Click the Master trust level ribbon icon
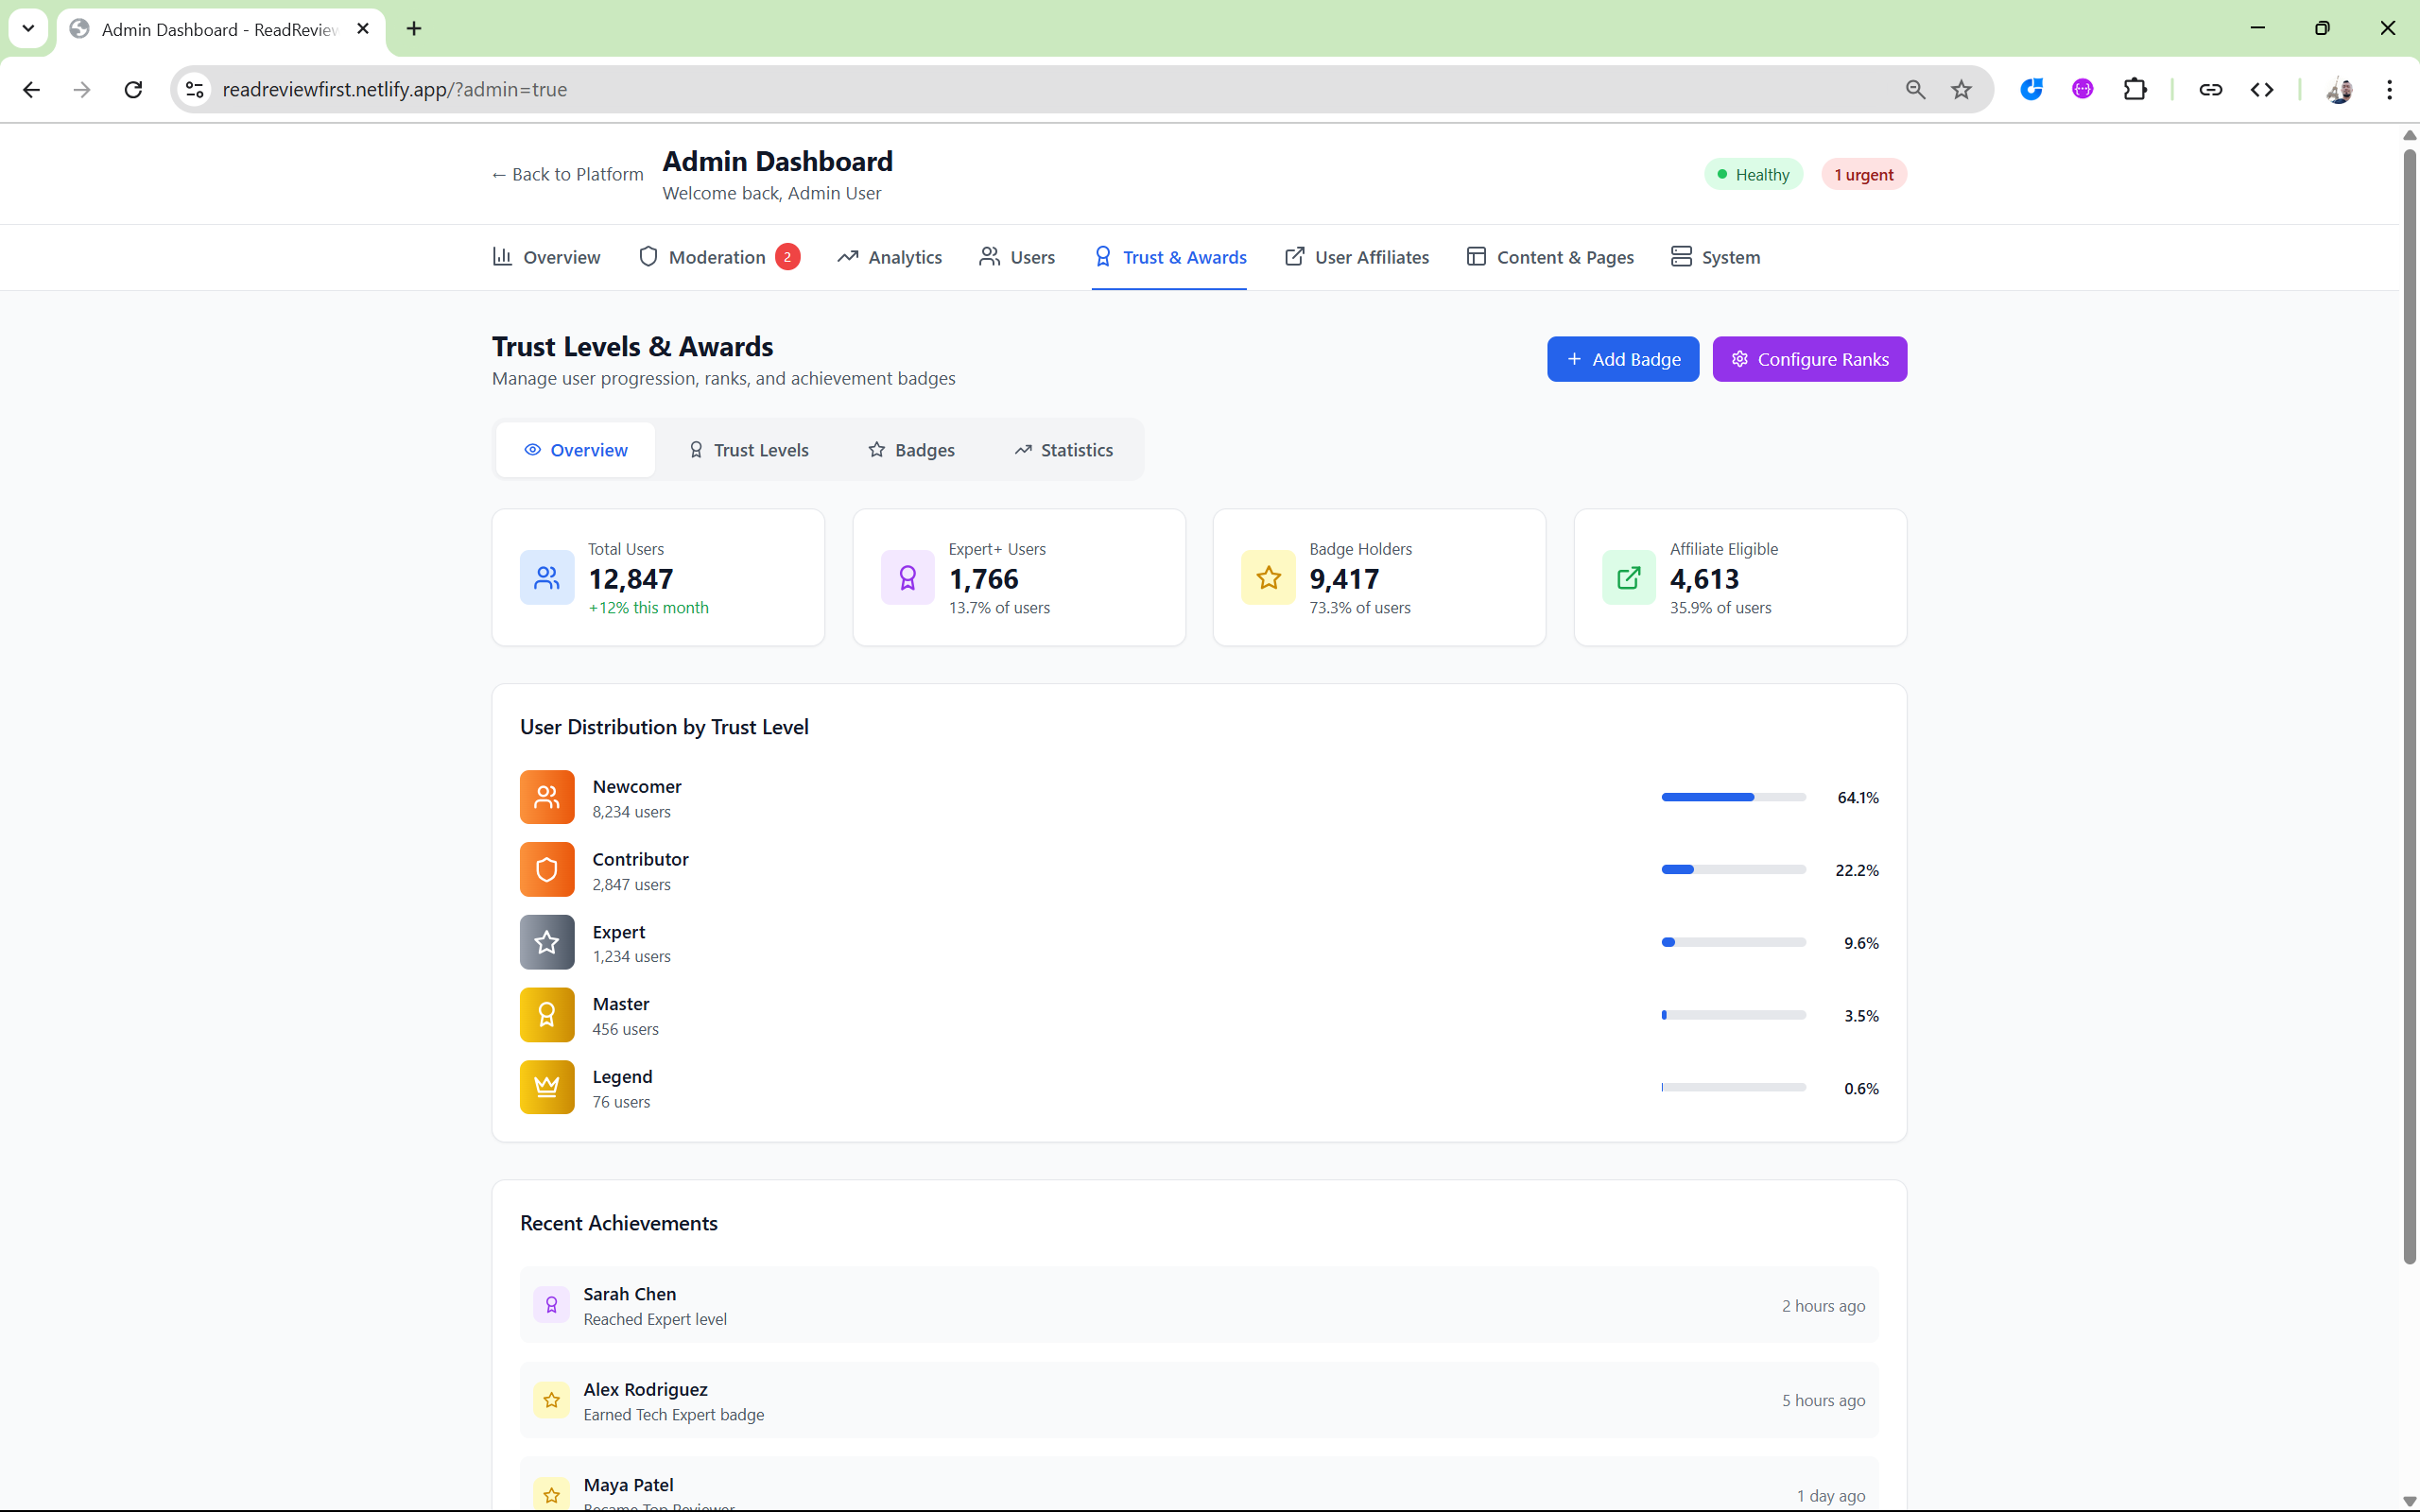Viewport: 2420px width, 1512px height. pos(546,1014)
